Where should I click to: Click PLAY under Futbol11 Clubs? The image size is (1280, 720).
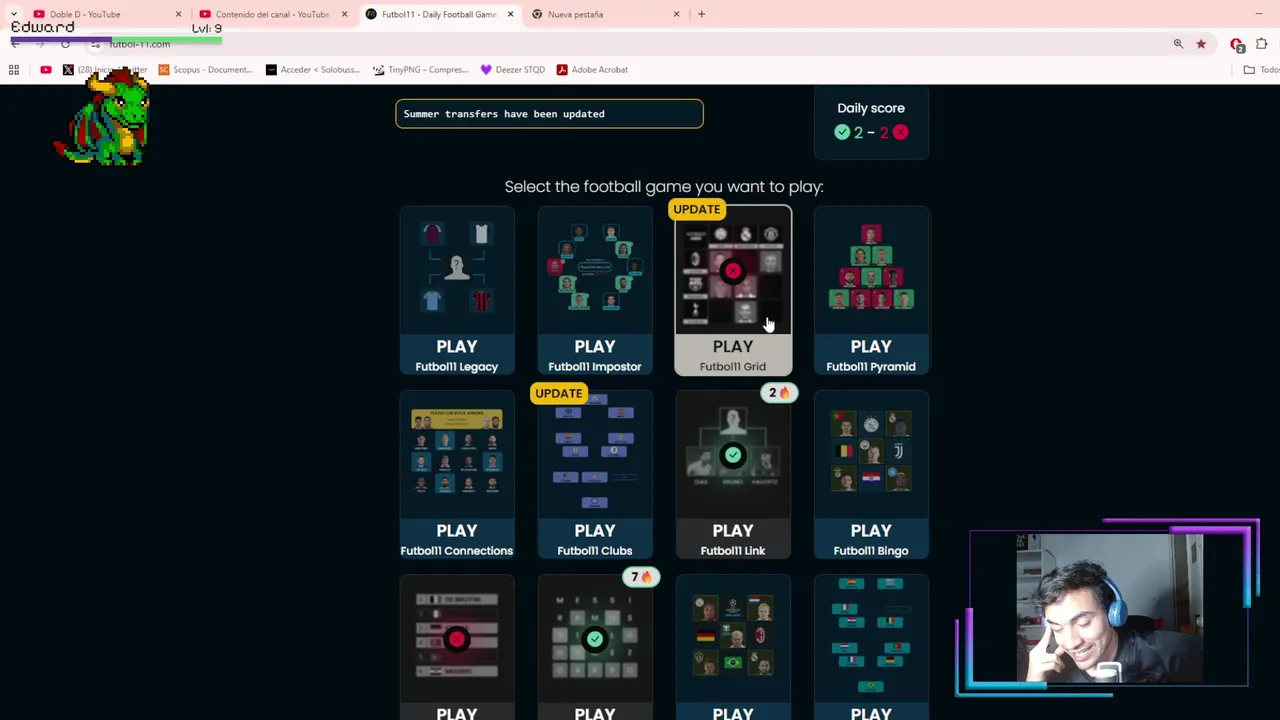pyautogui.click(x=595, y=530)
